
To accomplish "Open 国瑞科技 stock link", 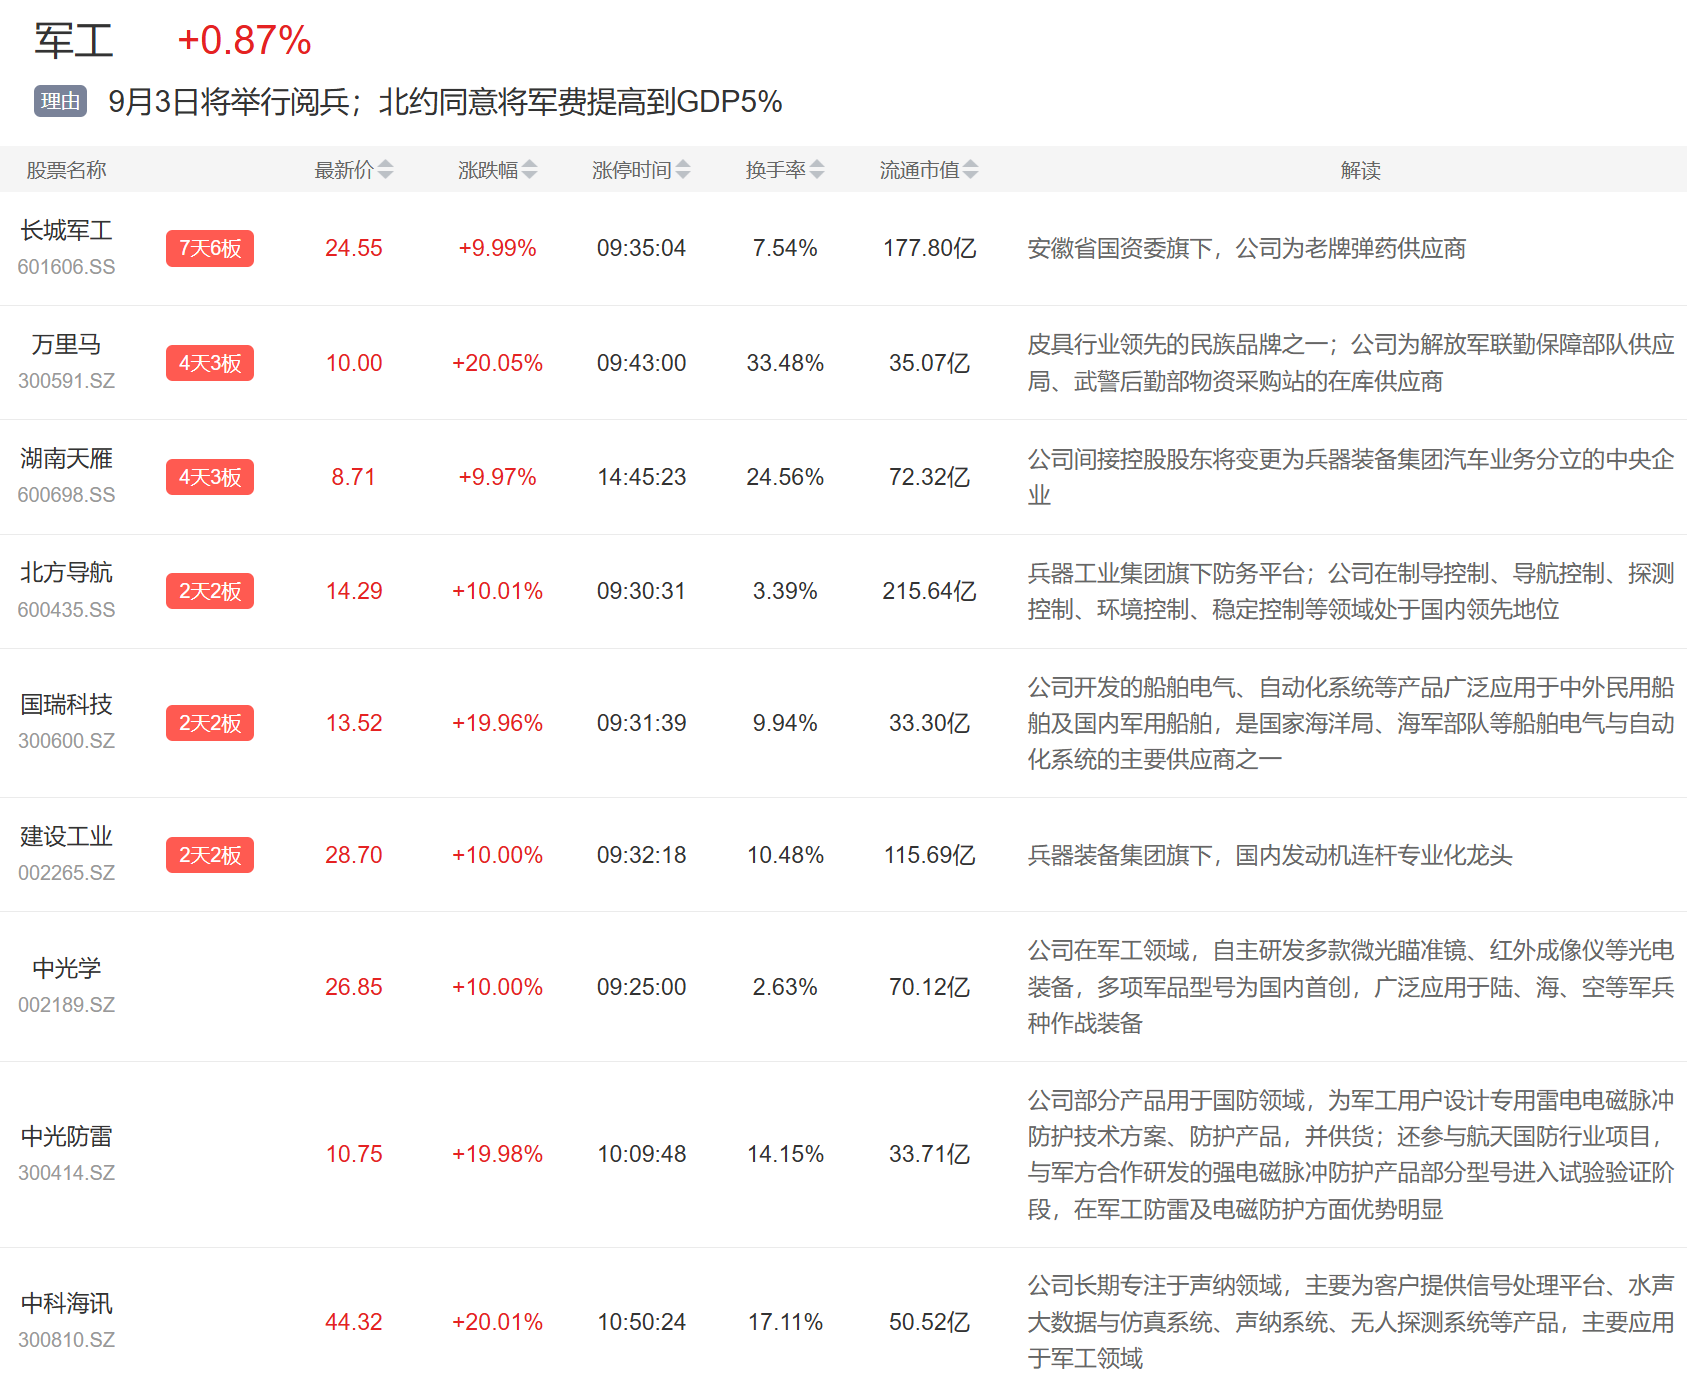I will pyautogui.click(x=66, y=705).
